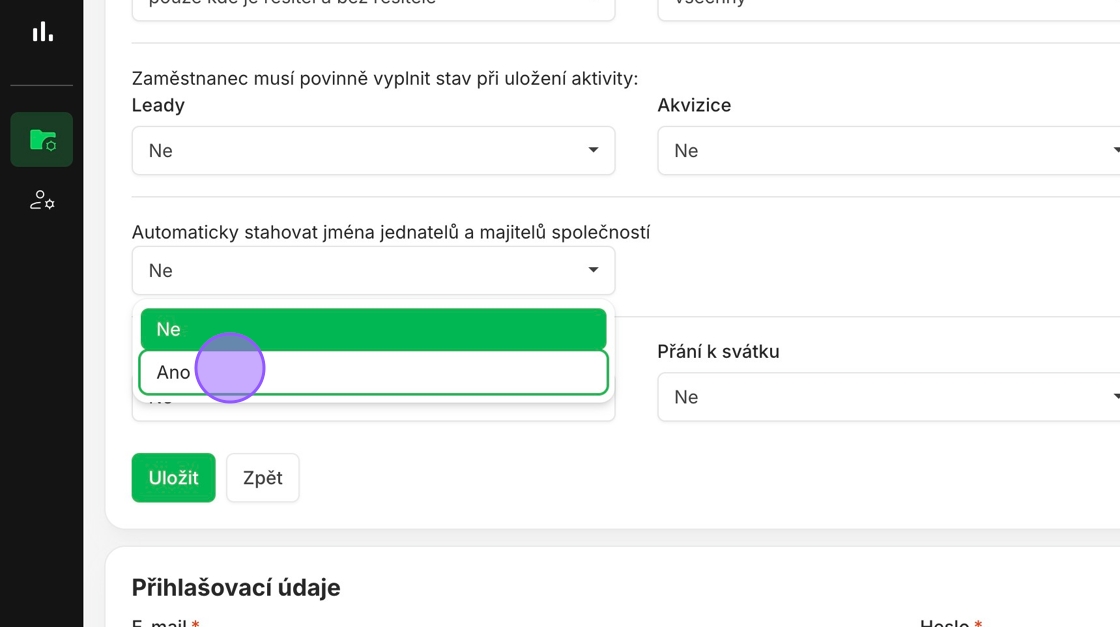
Task: Choose the highlighted Ne option in the list
Action: [373, 329]
